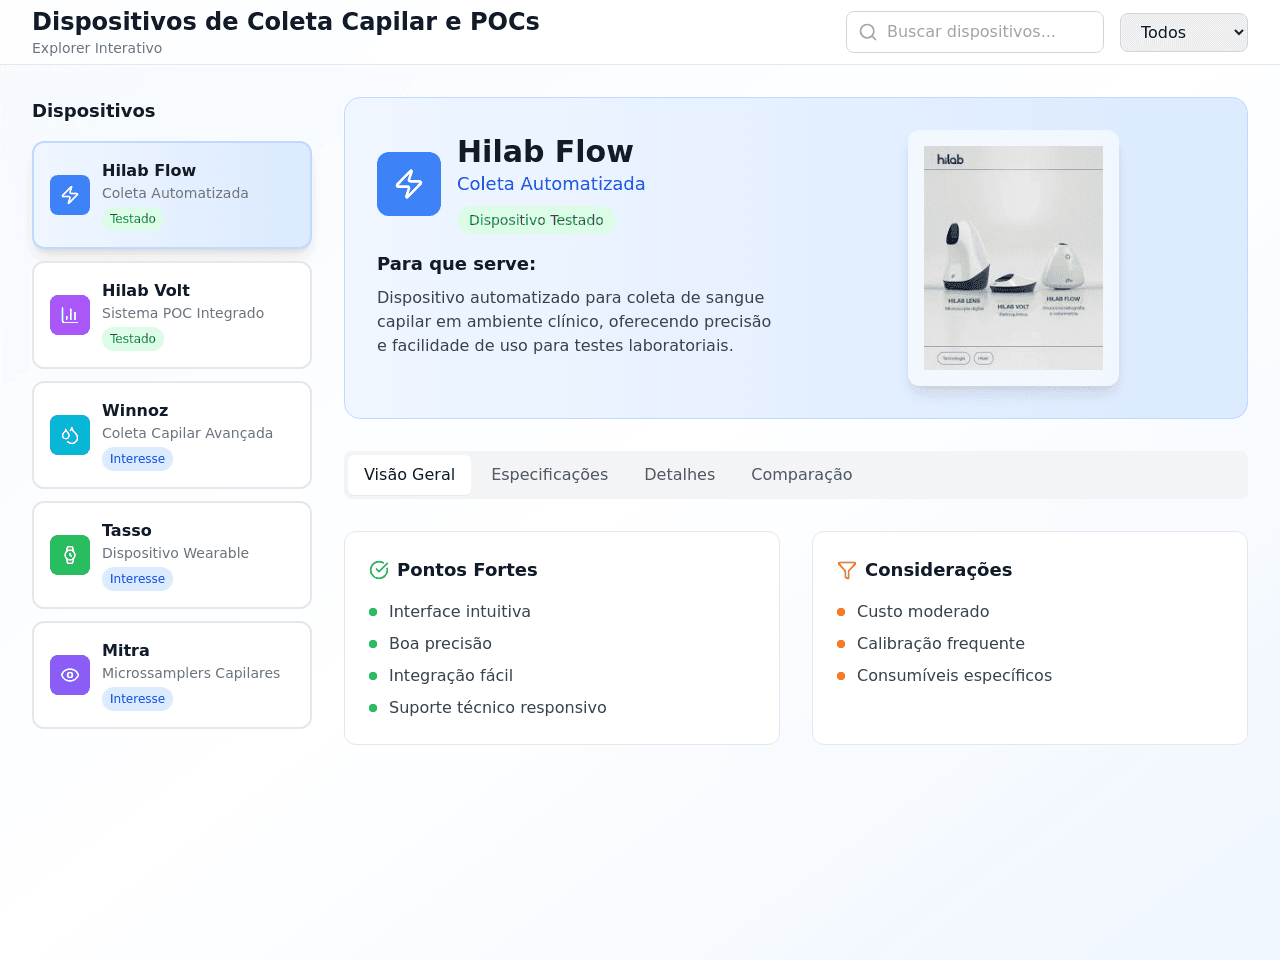Screen dimensions: 1280x960
Task: Switch to the Especificações tab
Action: (549, 475)
